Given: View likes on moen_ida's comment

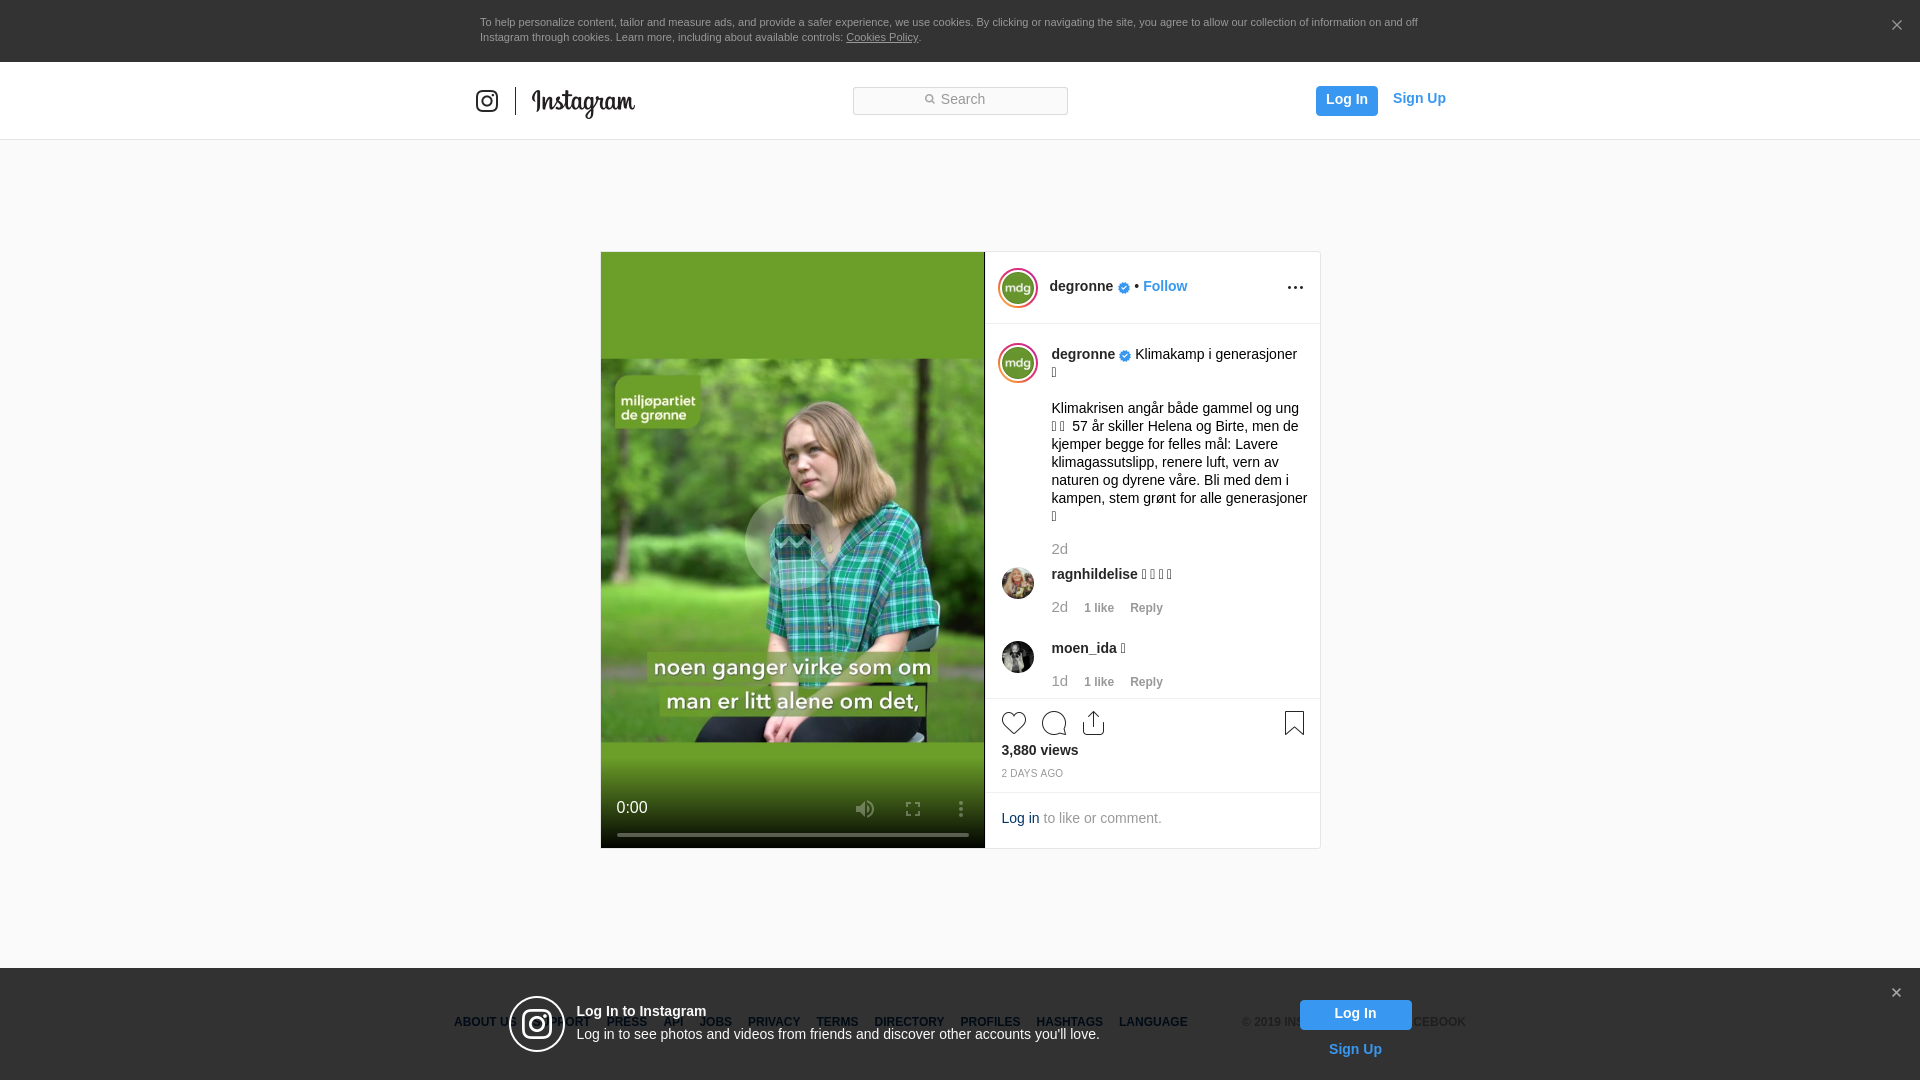Looking at the screenshot, I should (x=1099, y=682).
